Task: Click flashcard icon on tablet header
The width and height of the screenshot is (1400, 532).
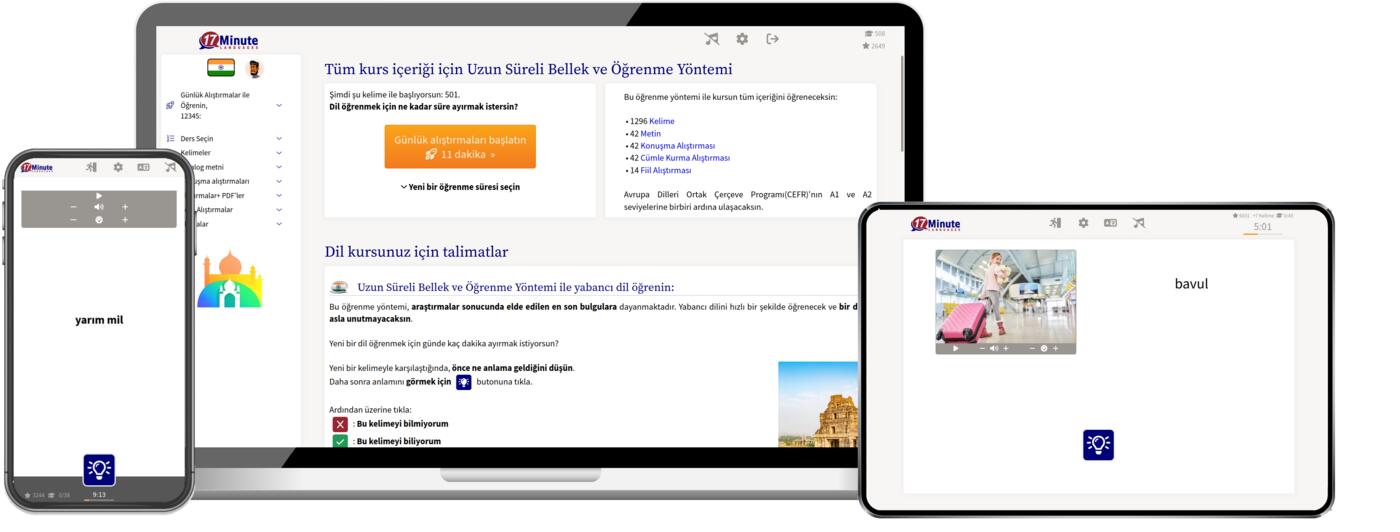Action: point(1110,223)
